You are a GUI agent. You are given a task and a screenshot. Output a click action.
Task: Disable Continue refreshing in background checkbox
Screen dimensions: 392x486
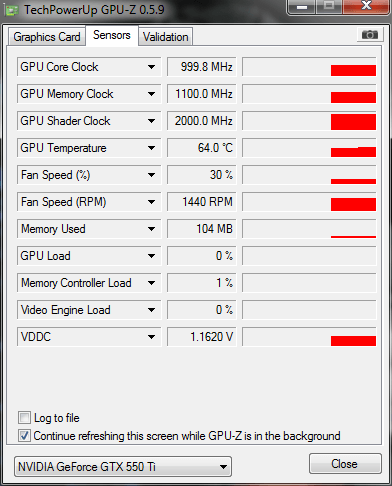coord(24,435)
